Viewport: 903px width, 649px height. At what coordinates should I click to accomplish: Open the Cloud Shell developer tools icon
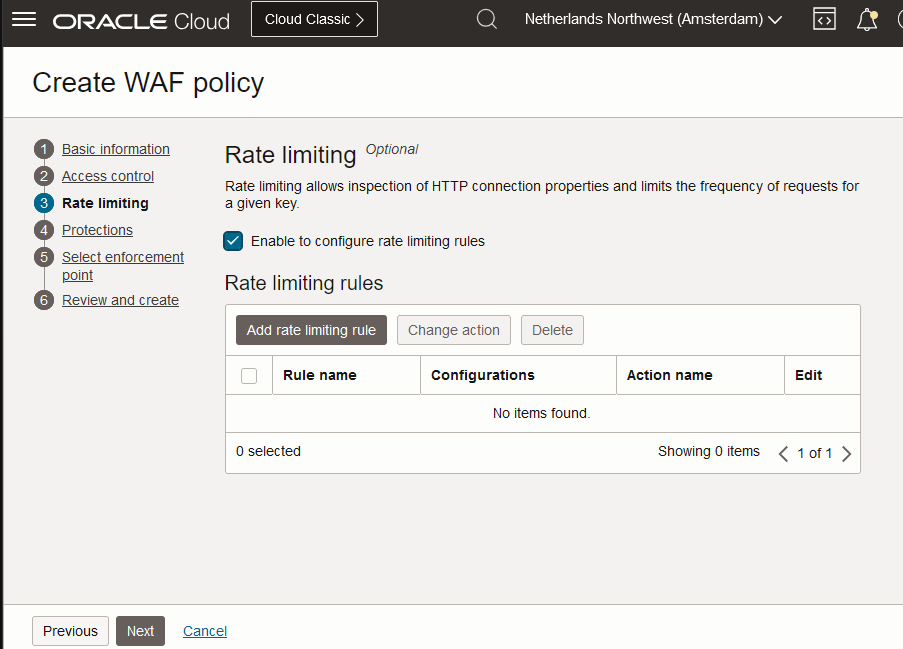824,20
